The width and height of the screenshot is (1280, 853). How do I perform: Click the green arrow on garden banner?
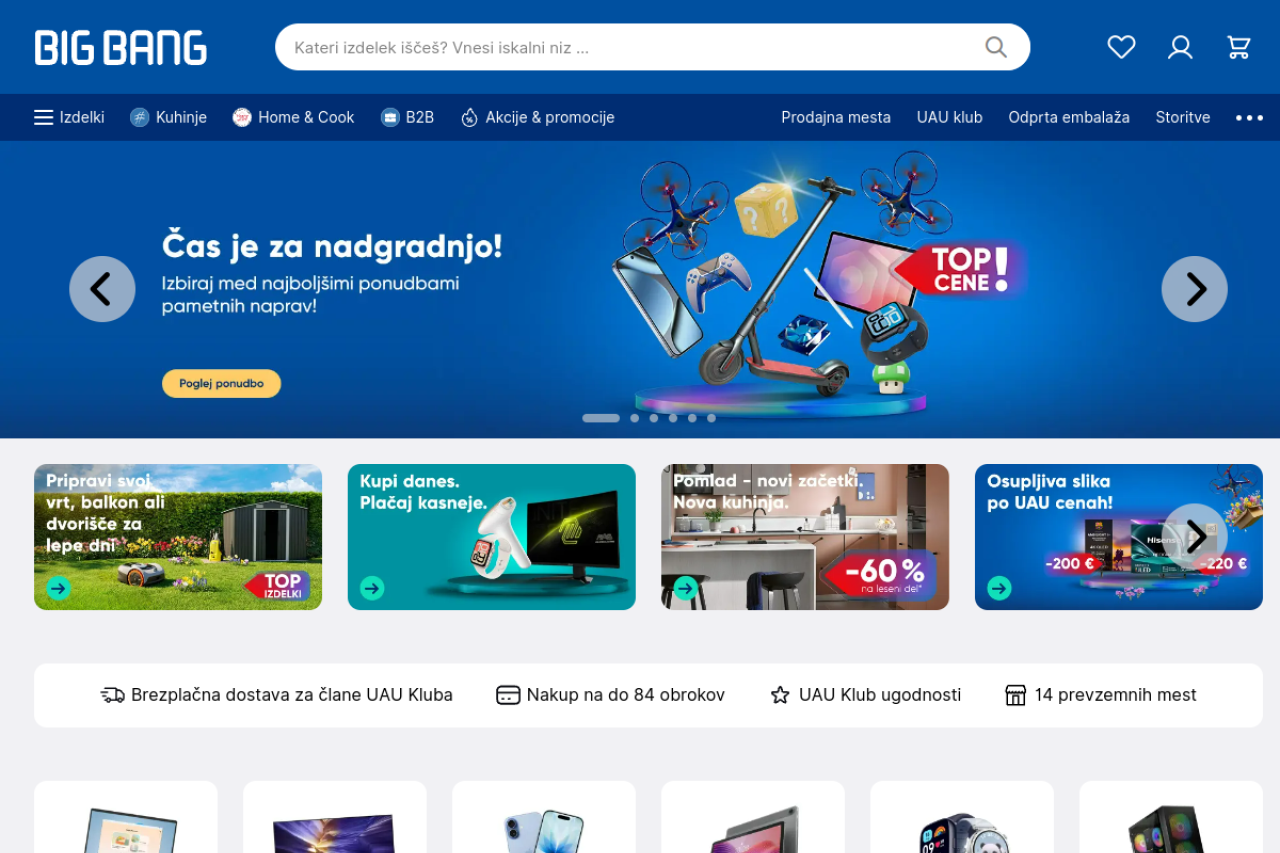click(x=59, y=588)
